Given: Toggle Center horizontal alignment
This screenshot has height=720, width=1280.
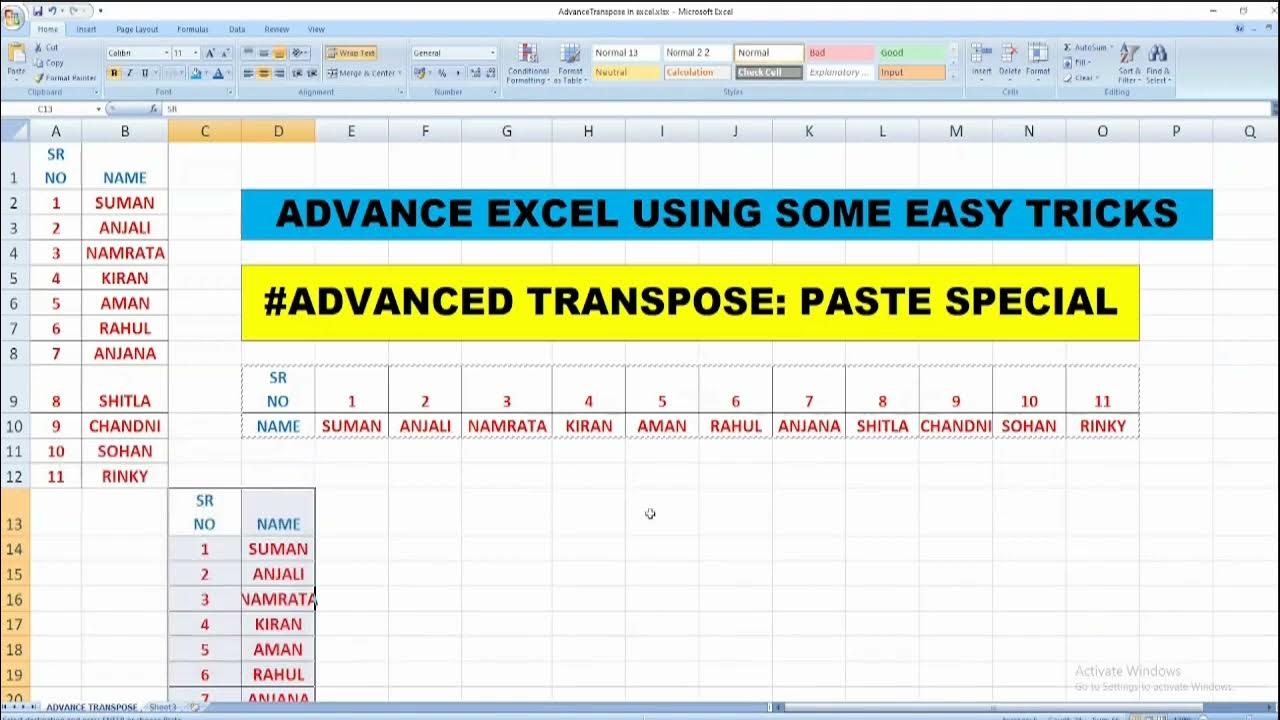Looking at the screenshot, I should tap(264, 73).
